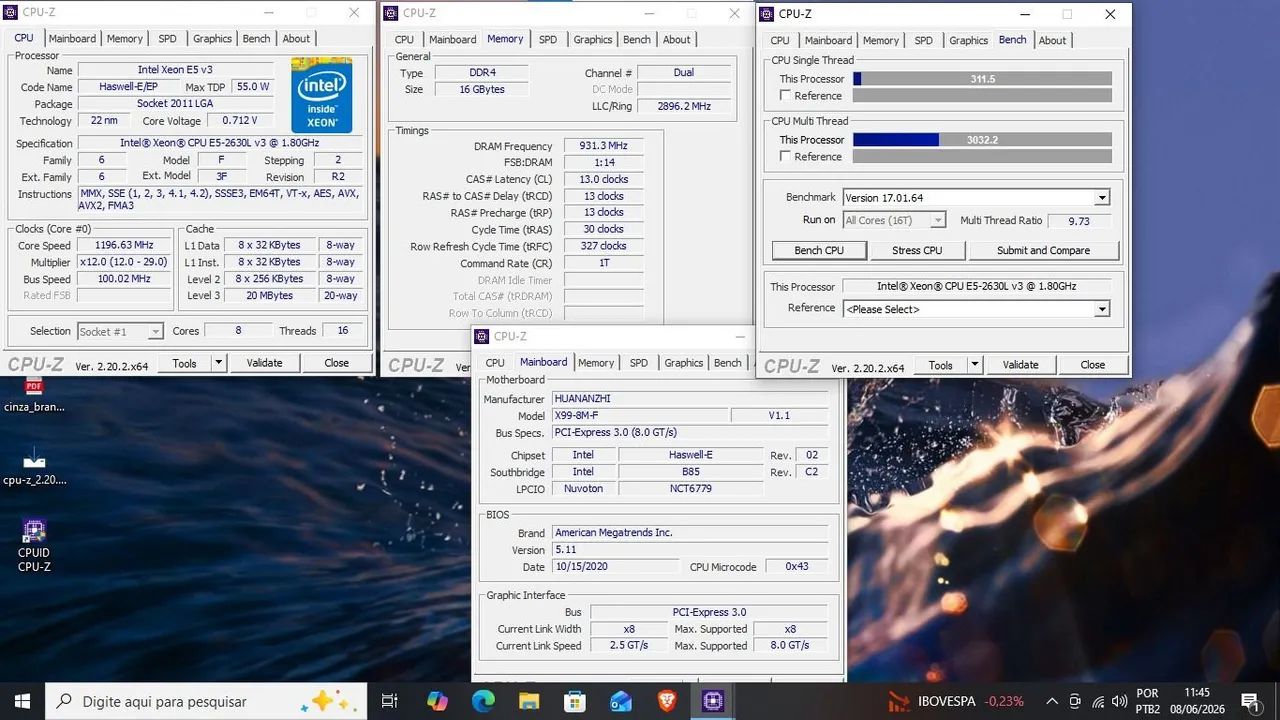Open the notification center icon
This screenshot has width=1280, height=720.
coord(1250,701)
